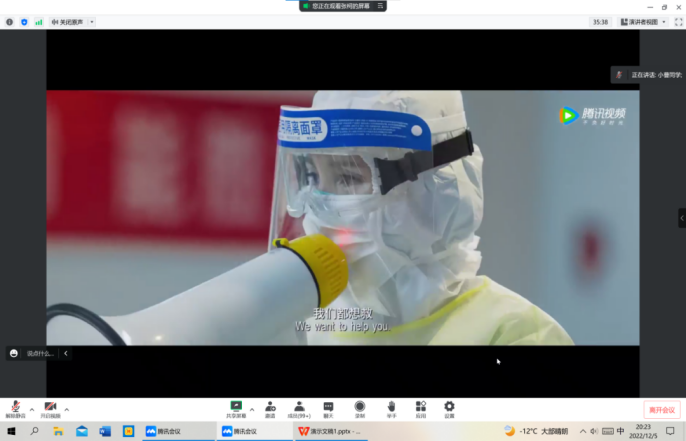Open the chat (聊天) panel
The height and width of the screenshot is (441, 686).
(328, 410)
